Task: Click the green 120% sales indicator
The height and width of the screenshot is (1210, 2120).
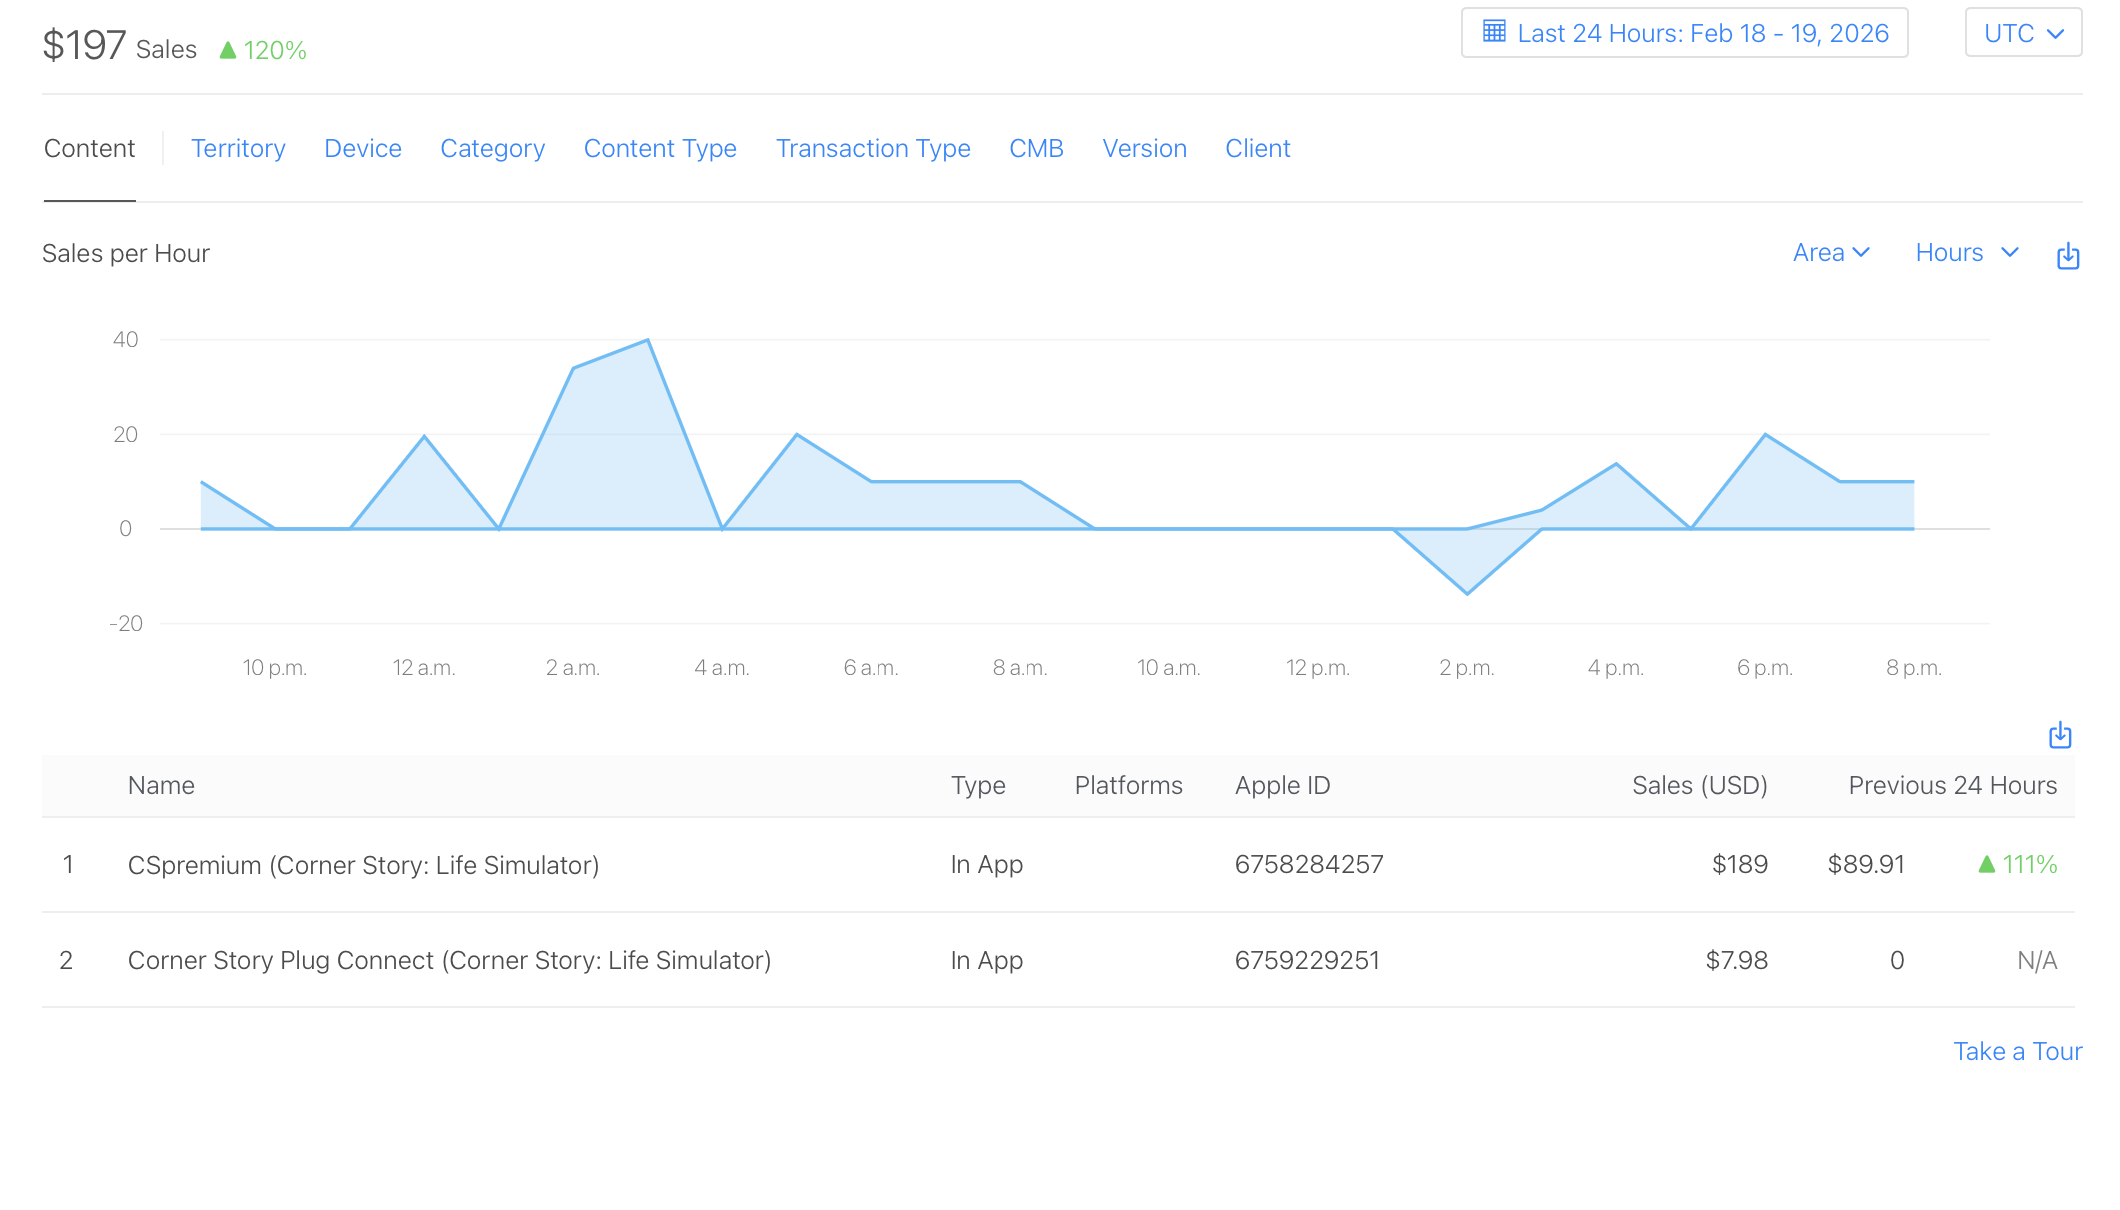Action: (x=262, y=48)
